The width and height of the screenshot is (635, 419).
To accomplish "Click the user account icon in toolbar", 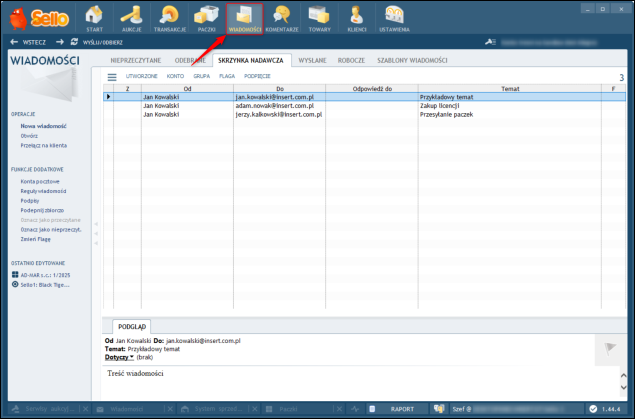I will [490, 42].
